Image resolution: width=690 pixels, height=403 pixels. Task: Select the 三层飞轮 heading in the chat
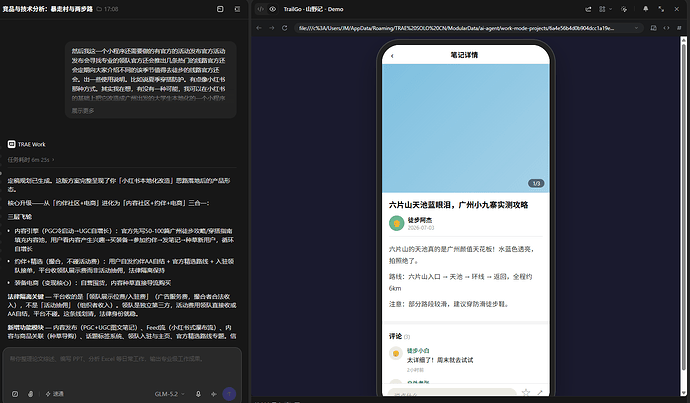pos(20,216)
